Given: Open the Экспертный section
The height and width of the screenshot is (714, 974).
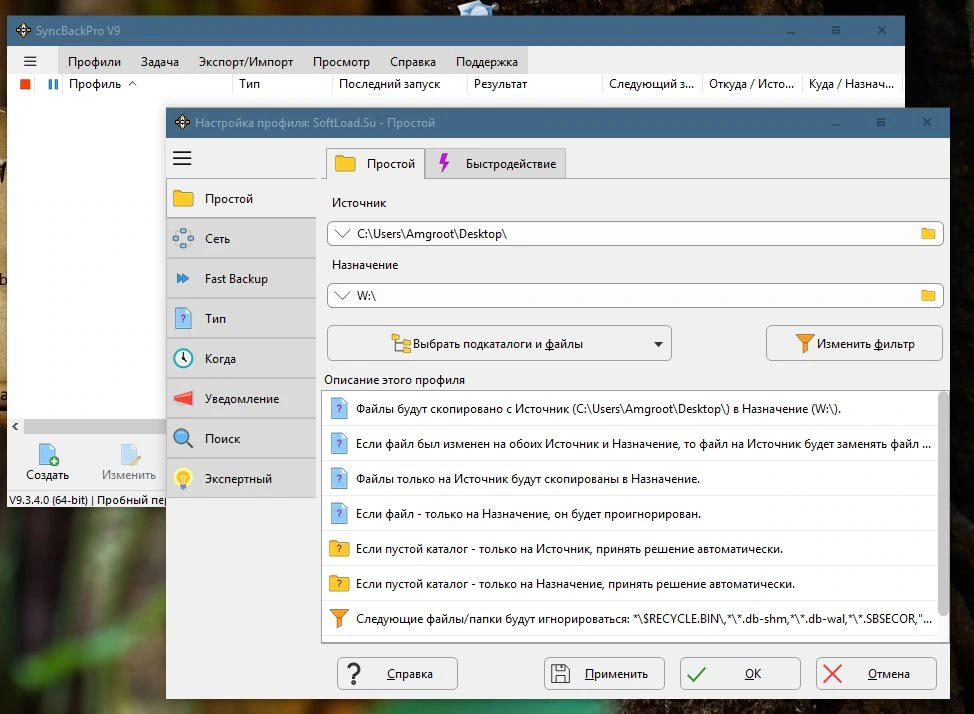Looking at the screenshot, I should [x=242, y=478].
